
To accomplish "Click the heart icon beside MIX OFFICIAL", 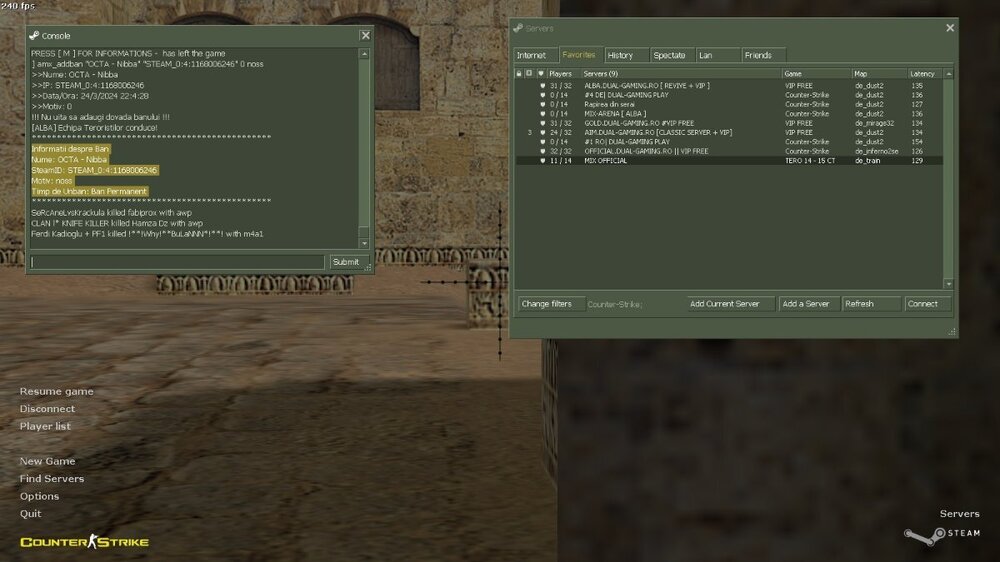I will 541,160.
